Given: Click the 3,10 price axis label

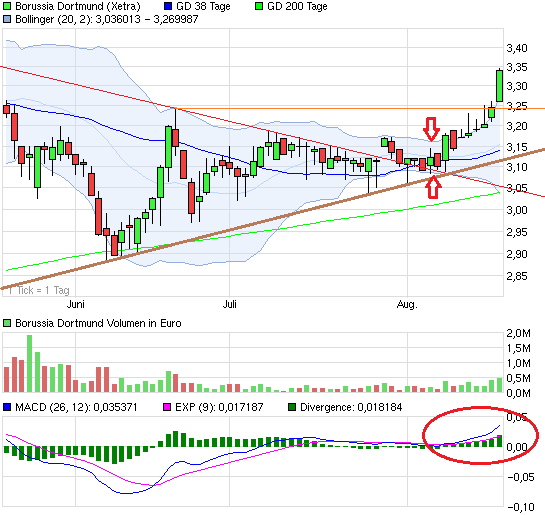Looking at the screenshot, I should [517, 167].
